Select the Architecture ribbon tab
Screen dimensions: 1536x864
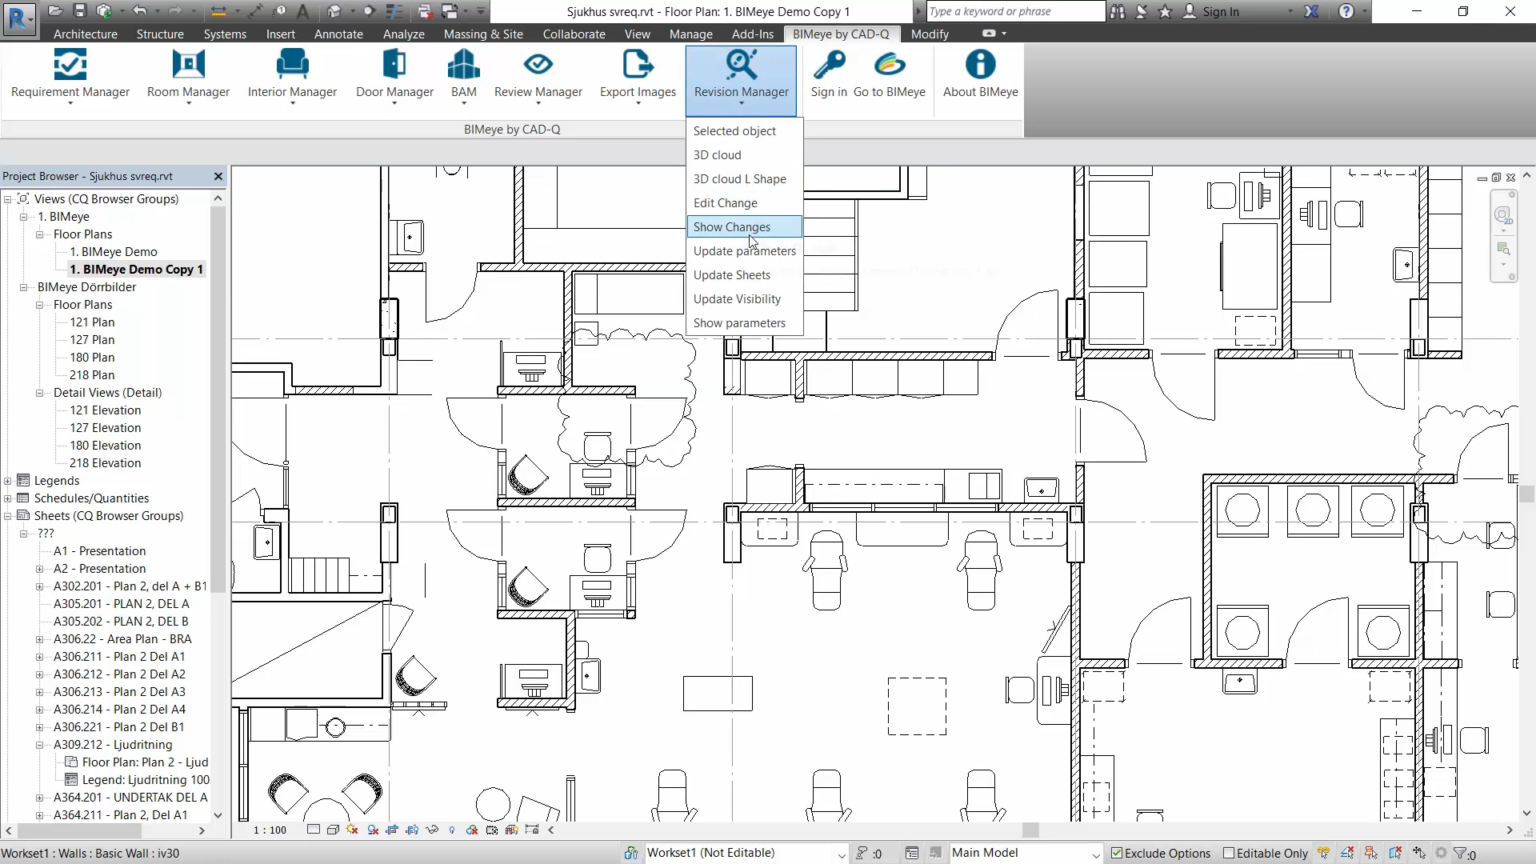click(x=85, y=34)
